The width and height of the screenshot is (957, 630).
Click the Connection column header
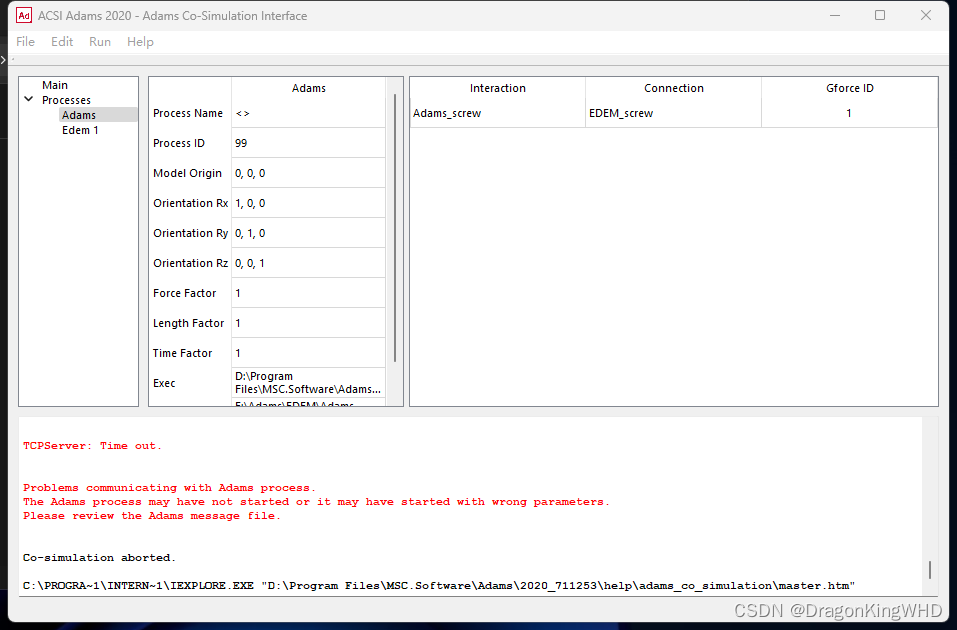[x=673, y=88]
